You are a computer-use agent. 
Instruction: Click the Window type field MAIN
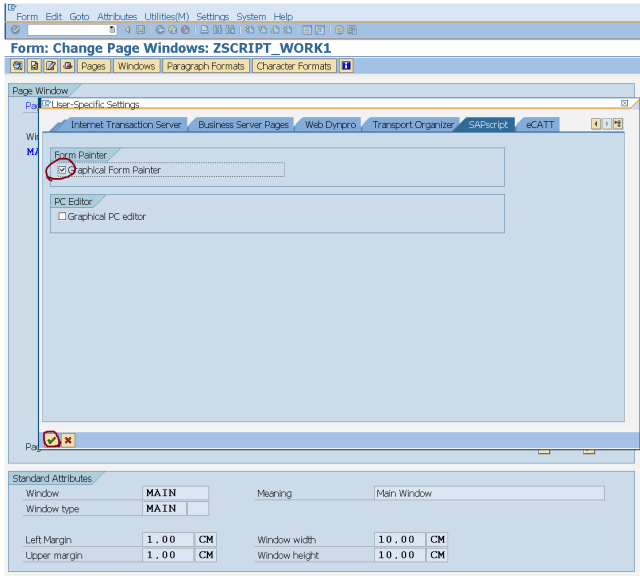(x=164, y=509)
